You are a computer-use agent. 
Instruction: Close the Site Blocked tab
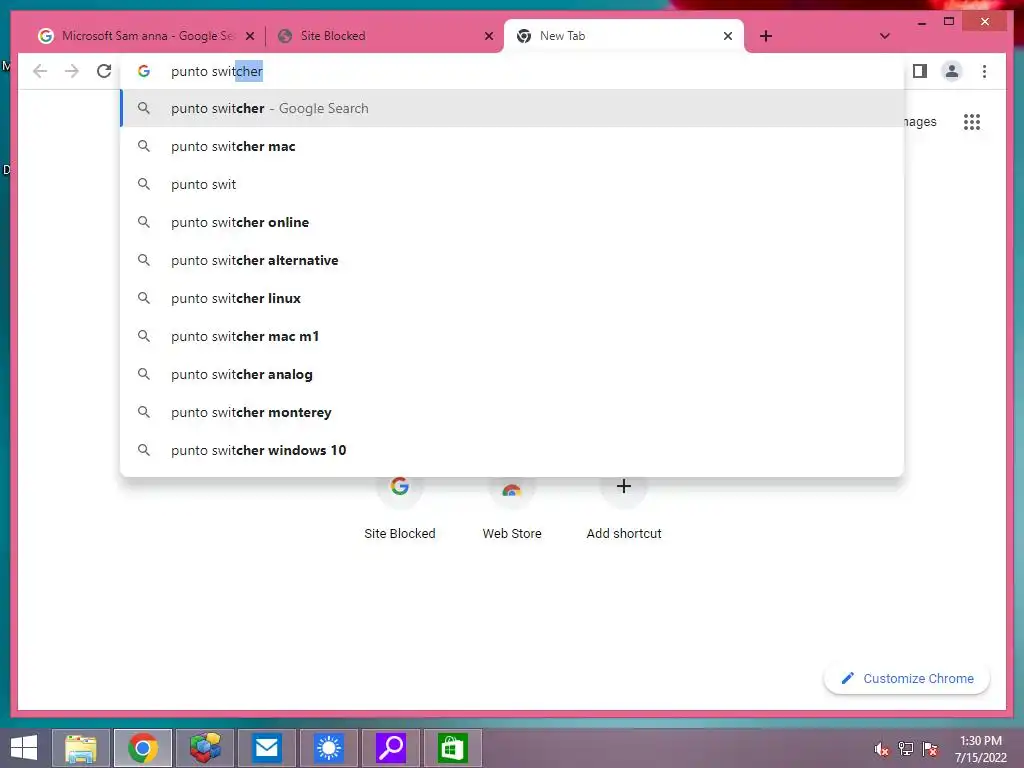tap(488, 36)
